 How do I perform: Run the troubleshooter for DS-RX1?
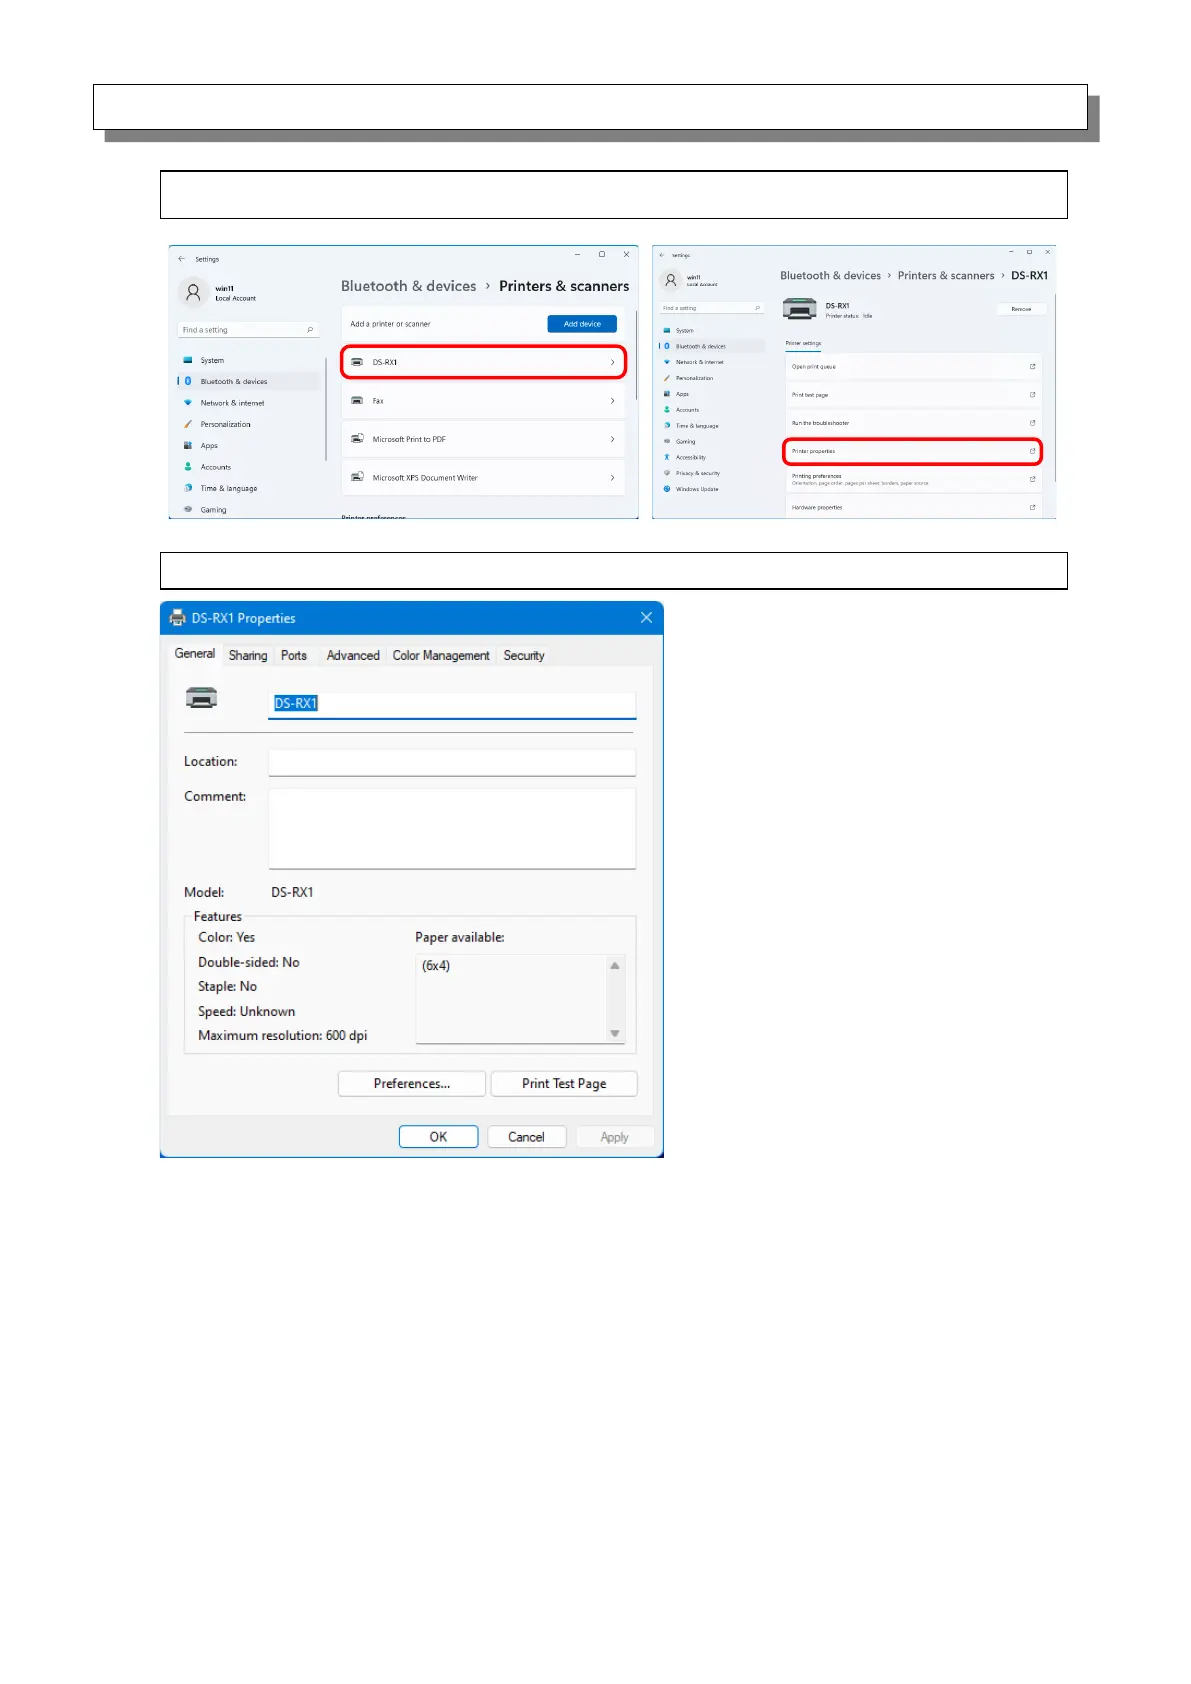912,423
